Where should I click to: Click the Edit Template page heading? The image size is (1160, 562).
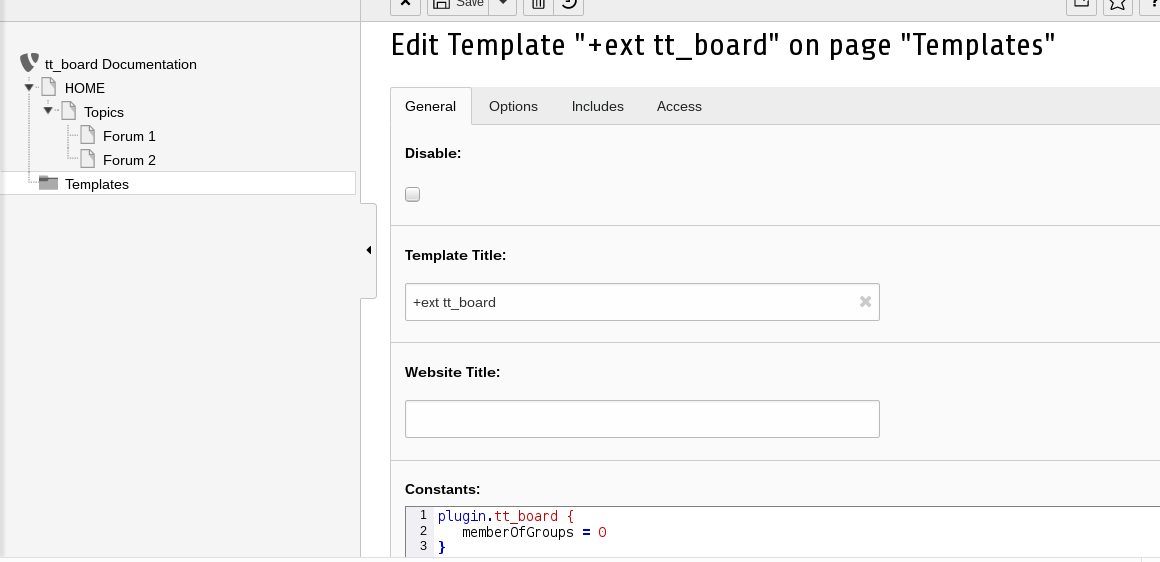point(723,45)
